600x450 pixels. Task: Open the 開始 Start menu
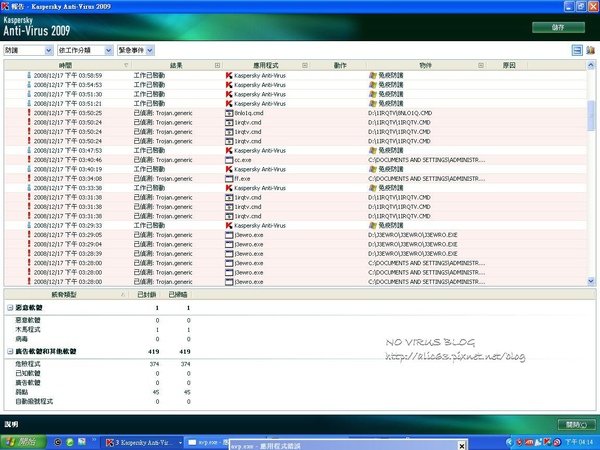coord(24,442)
